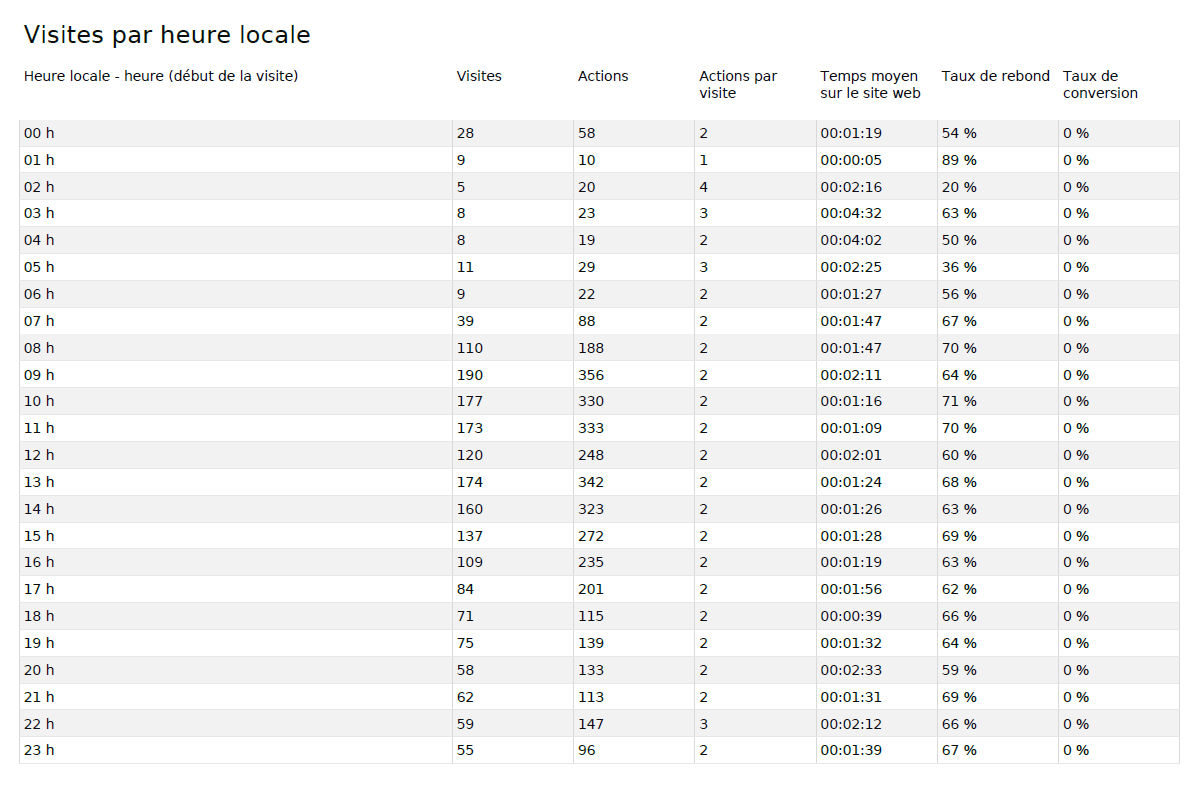The height and width of the screenshot is (788, 1200).
Task: Select actions value 248 in 12 h row
Action: 591,455
